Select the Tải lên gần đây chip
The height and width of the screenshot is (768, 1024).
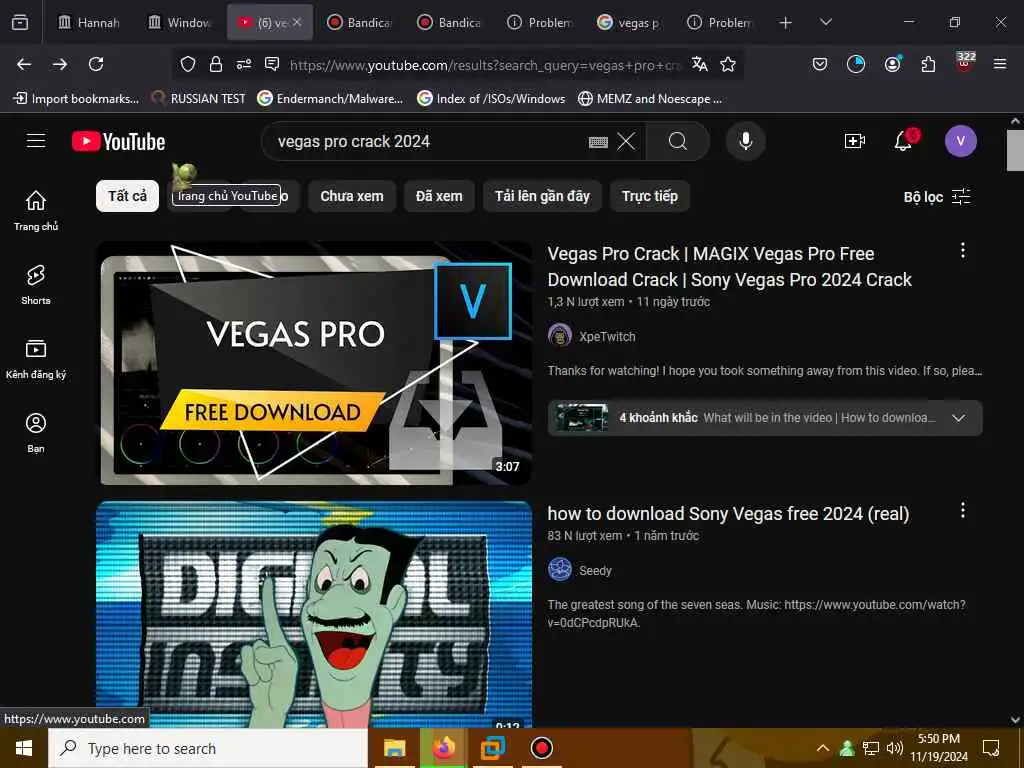[542, 196]
